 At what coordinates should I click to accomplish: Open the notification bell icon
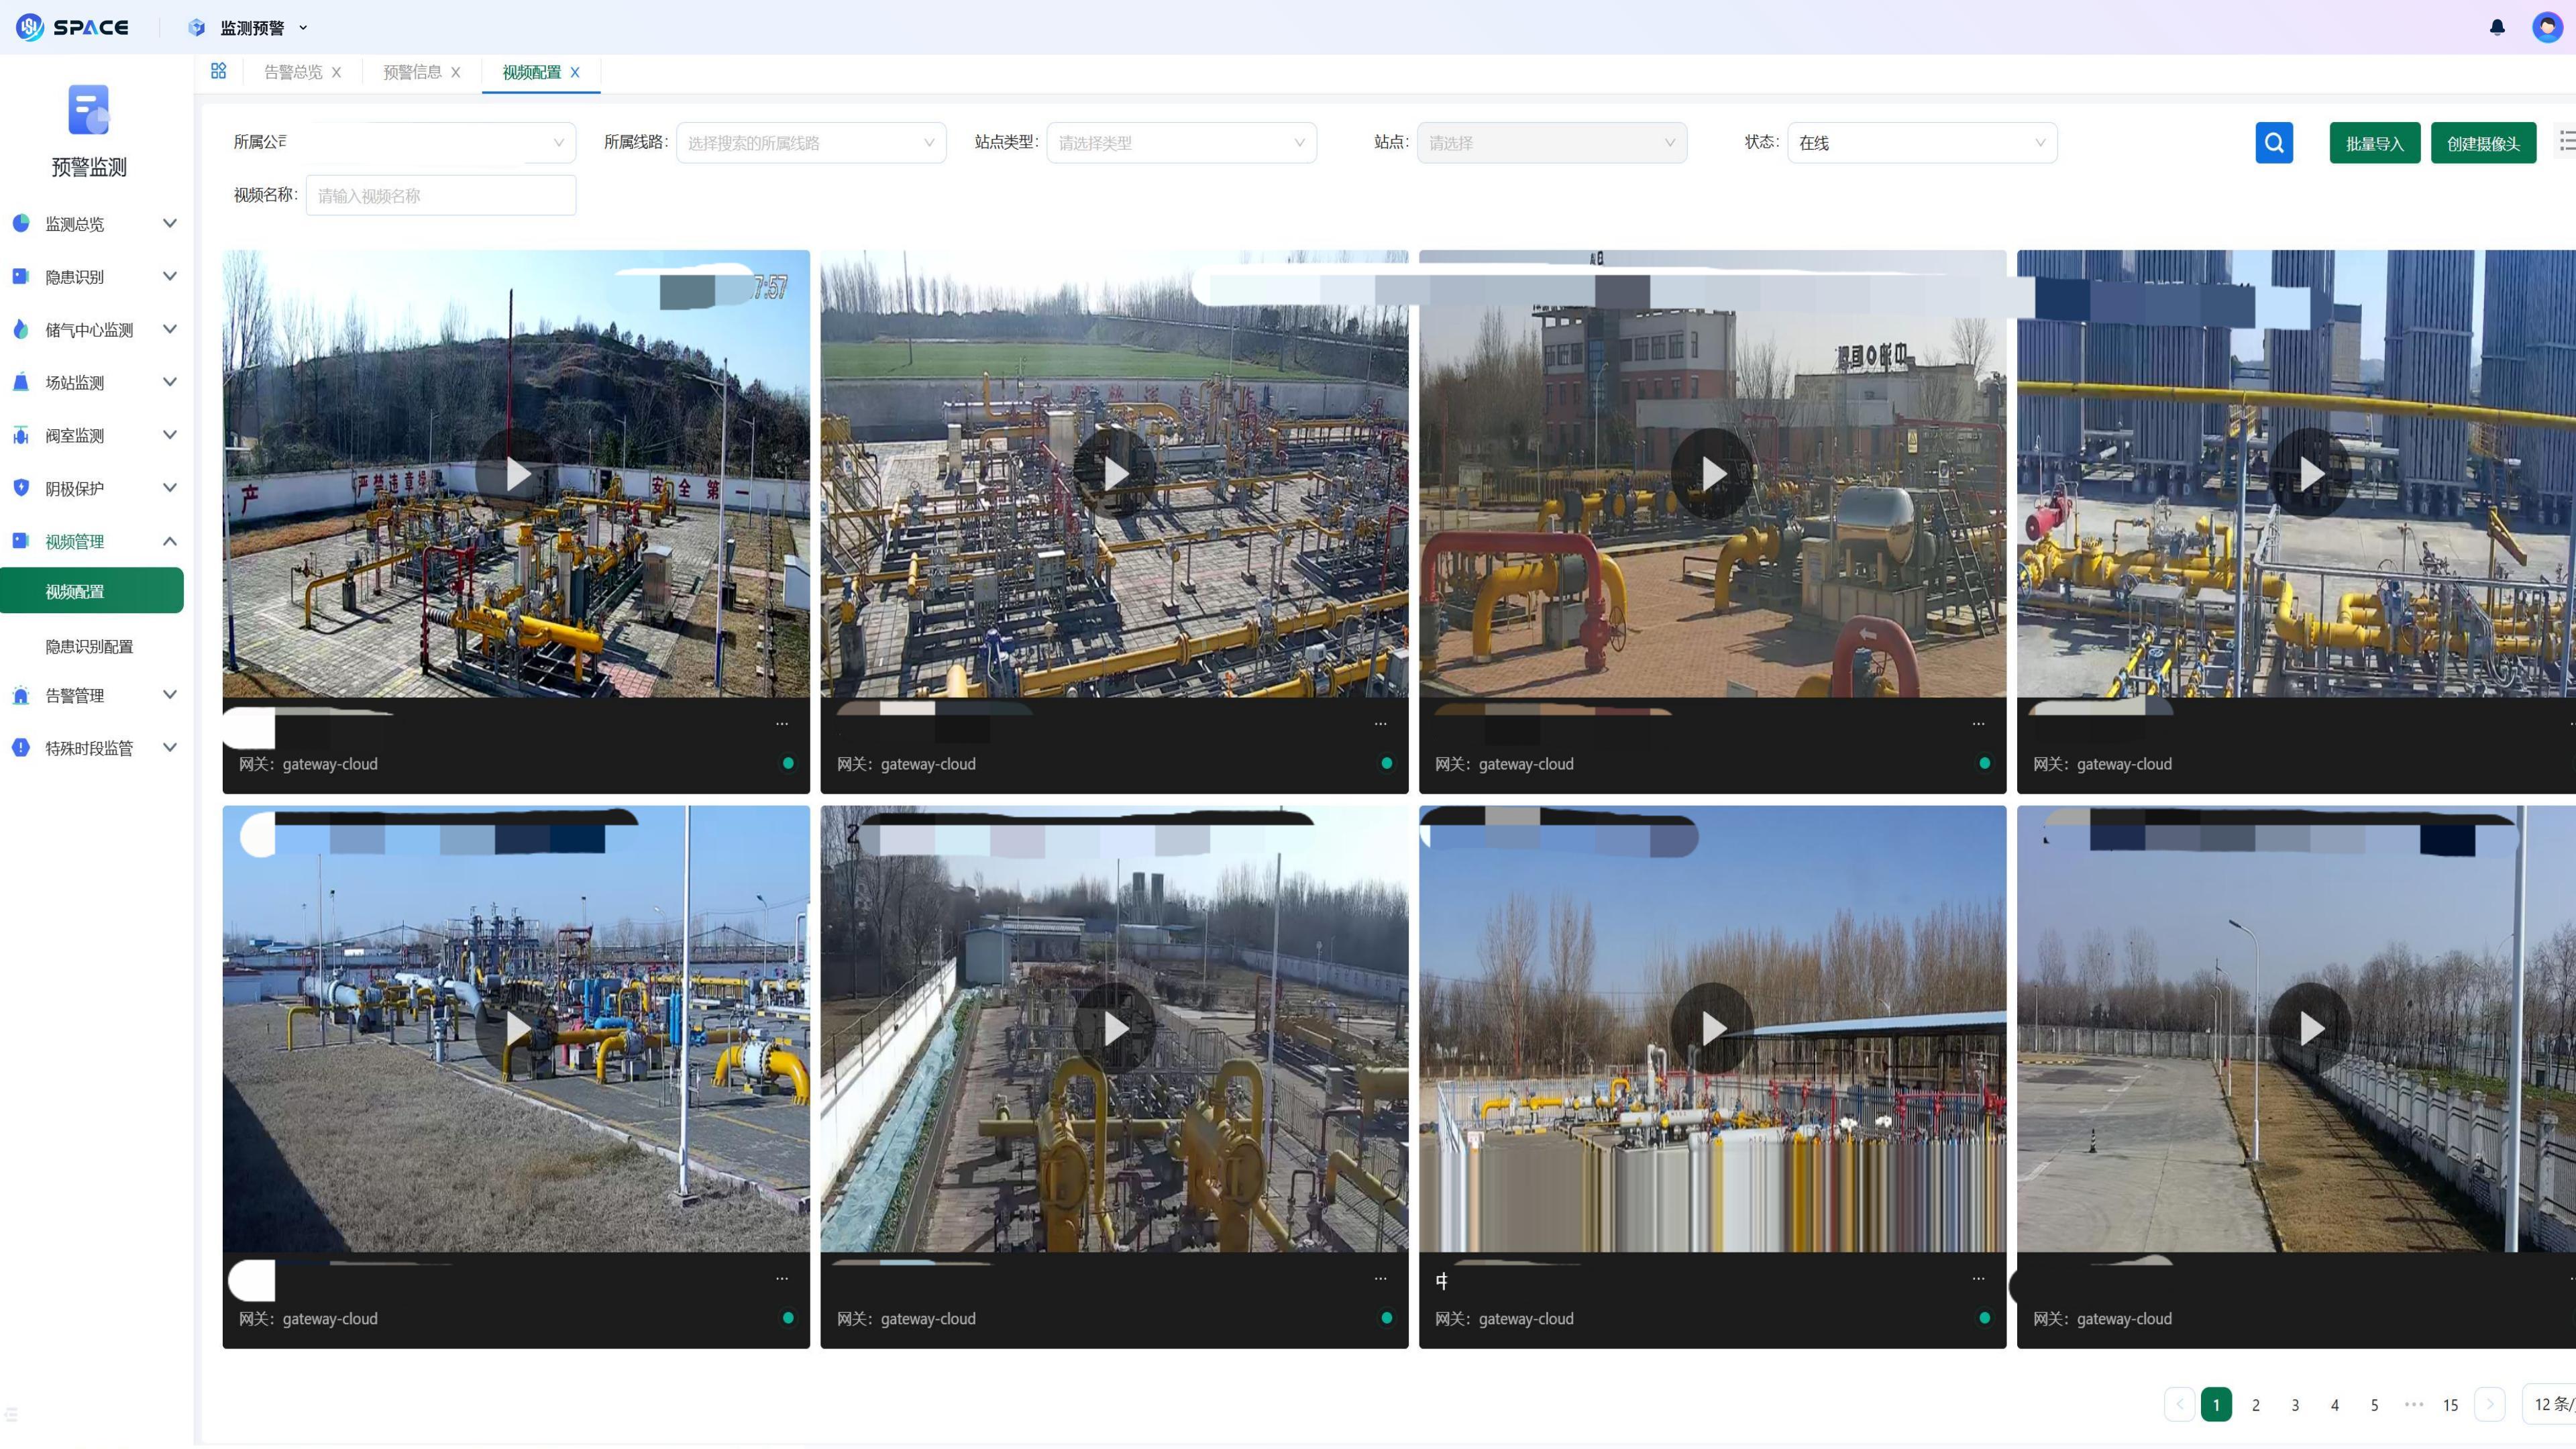coord(2497,27)
